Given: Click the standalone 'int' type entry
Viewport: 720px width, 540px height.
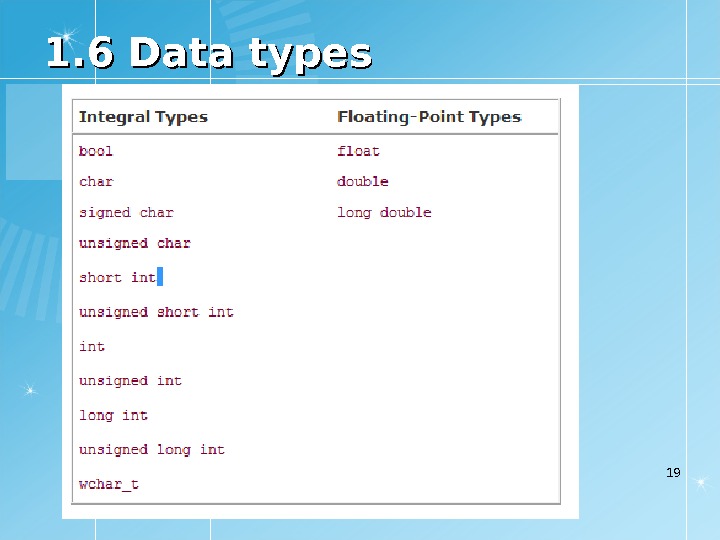Looking at the screenshot, I should pos(92,346).
